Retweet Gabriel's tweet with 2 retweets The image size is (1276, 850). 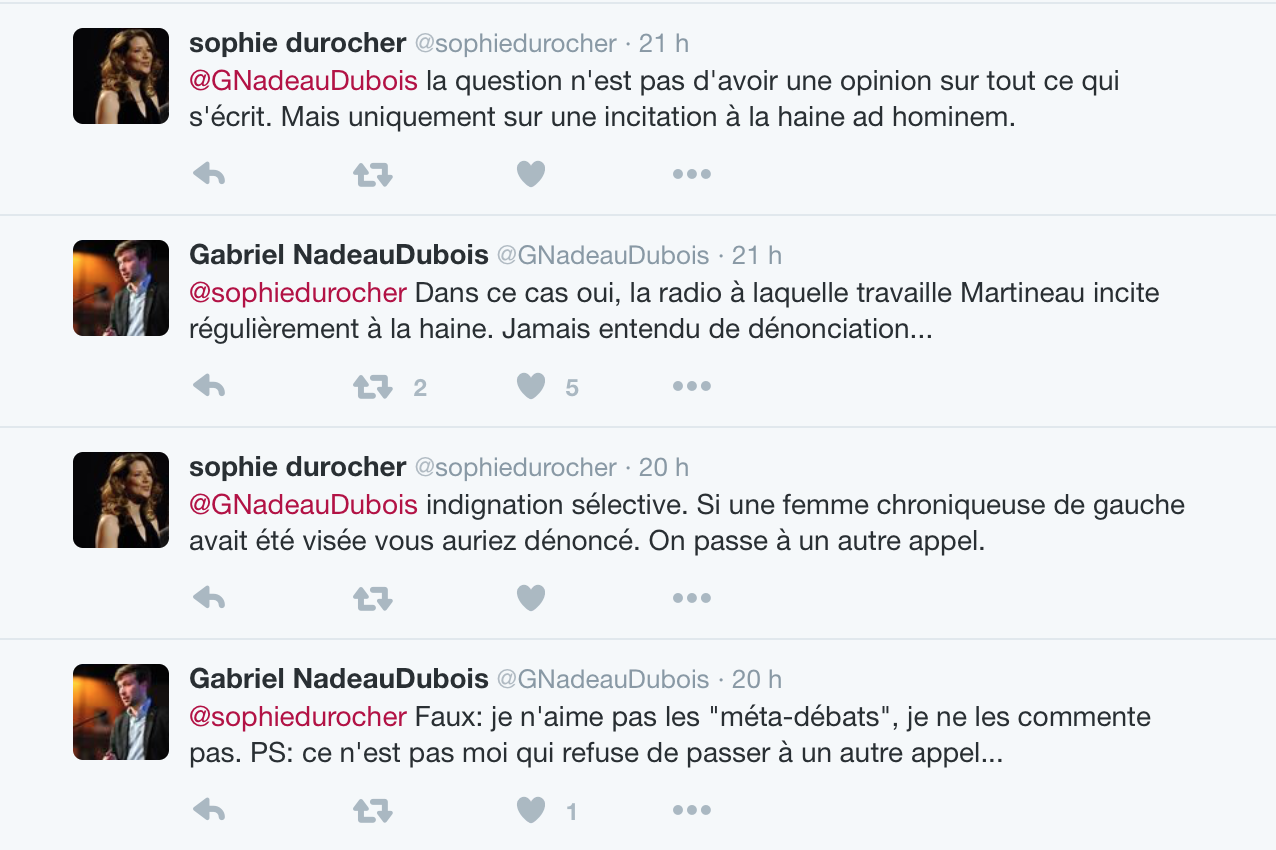click(x=373, y=387)
